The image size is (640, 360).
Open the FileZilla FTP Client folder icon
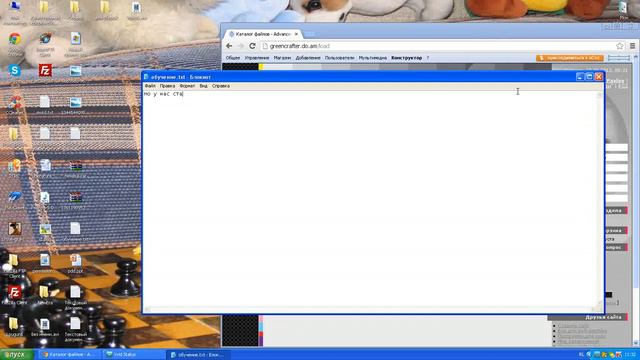(x=13, y=260)
